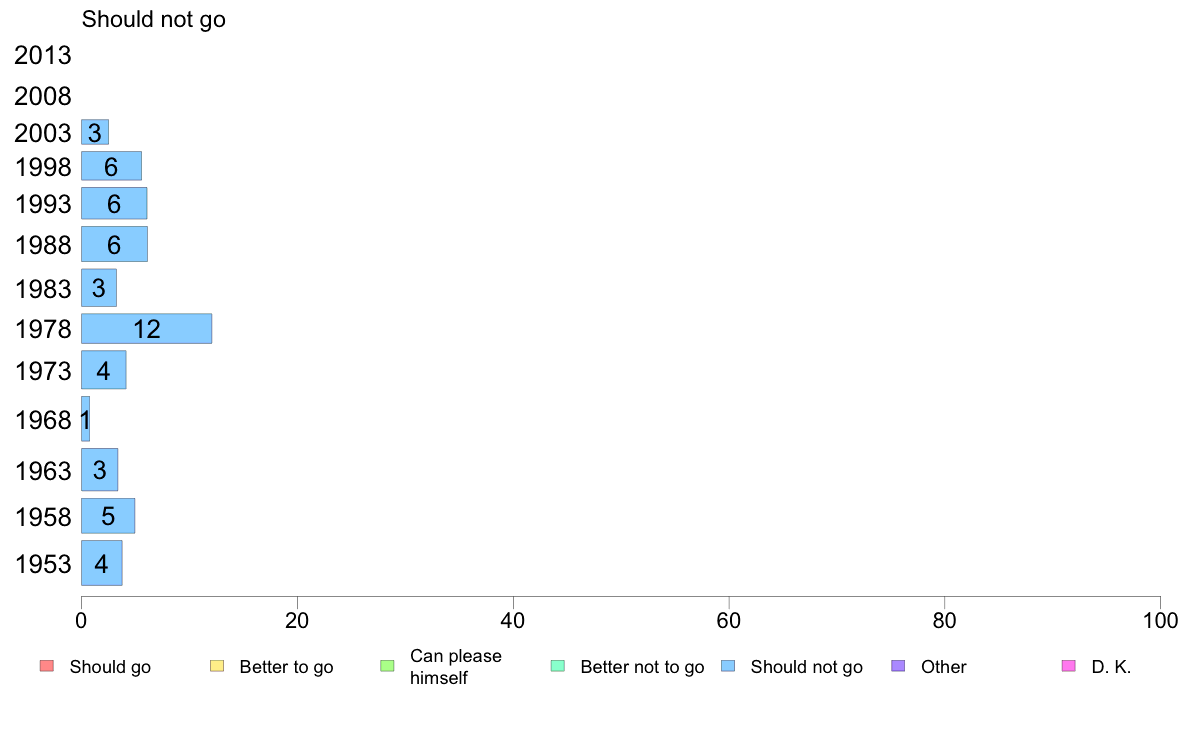Select the 1978 bar showing 12
This screenshot has height=736, width=1188.
pos(146,329)
